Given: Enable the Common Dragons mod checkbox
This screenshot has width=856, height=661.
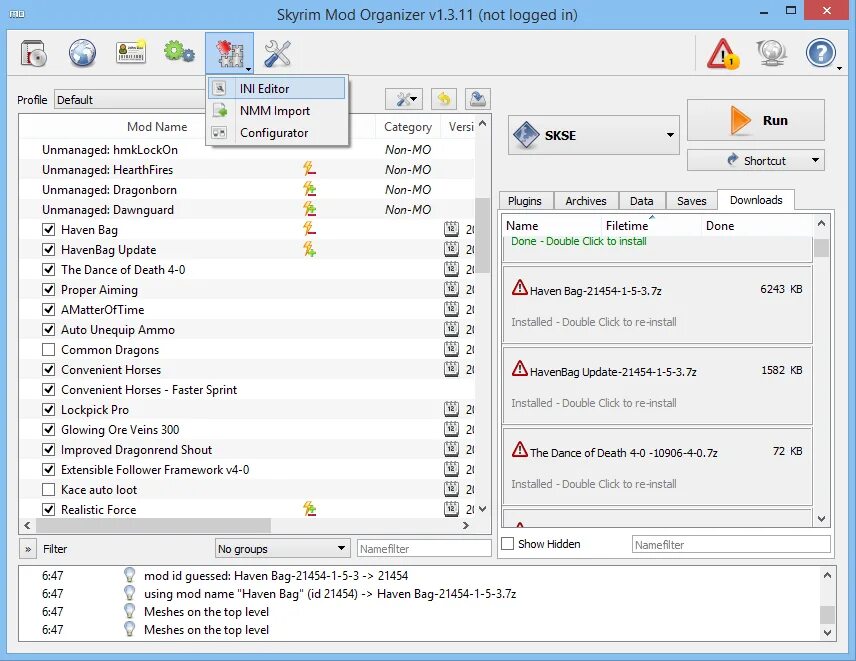Looking at the screenshot, I should pos(49,349).
